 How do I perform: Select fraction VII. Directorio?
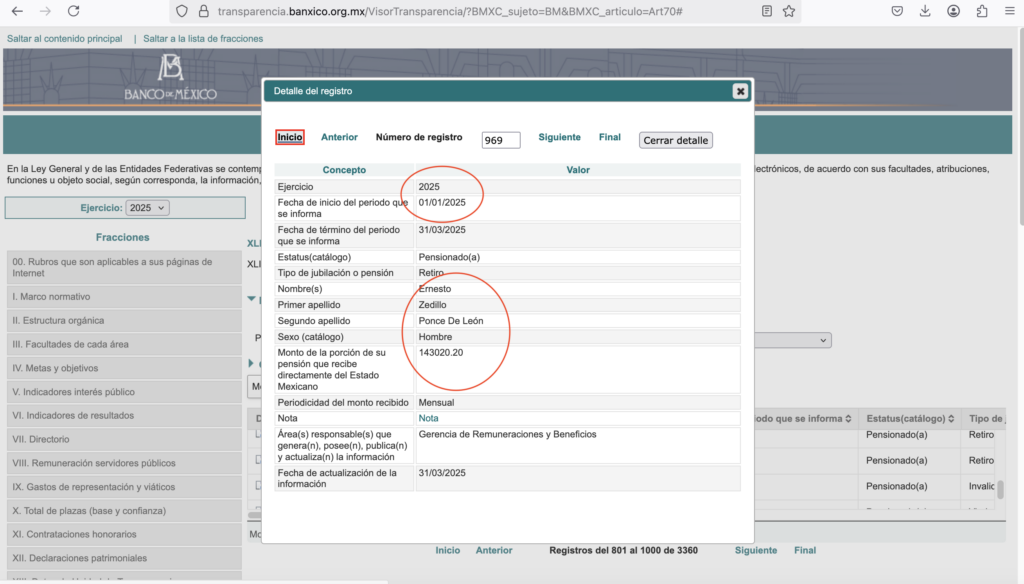point(124,439)
